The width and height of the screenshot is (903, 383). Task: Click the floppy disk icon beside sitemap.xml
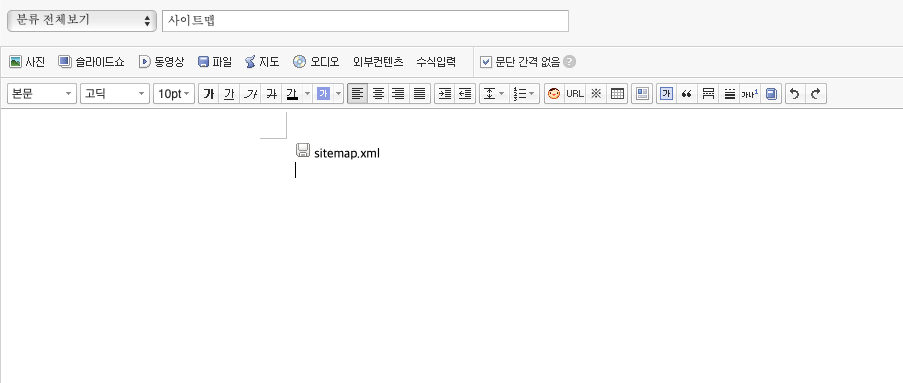tap(303, 150)
